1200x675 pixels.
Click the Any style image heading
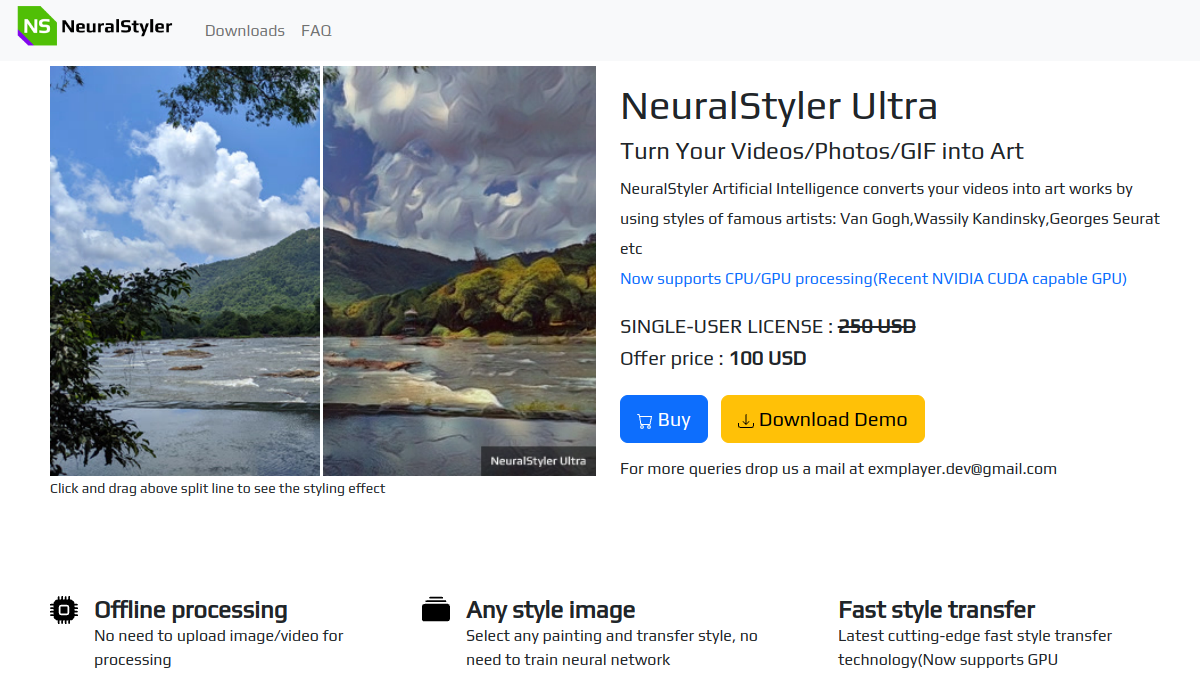(551, 610)
